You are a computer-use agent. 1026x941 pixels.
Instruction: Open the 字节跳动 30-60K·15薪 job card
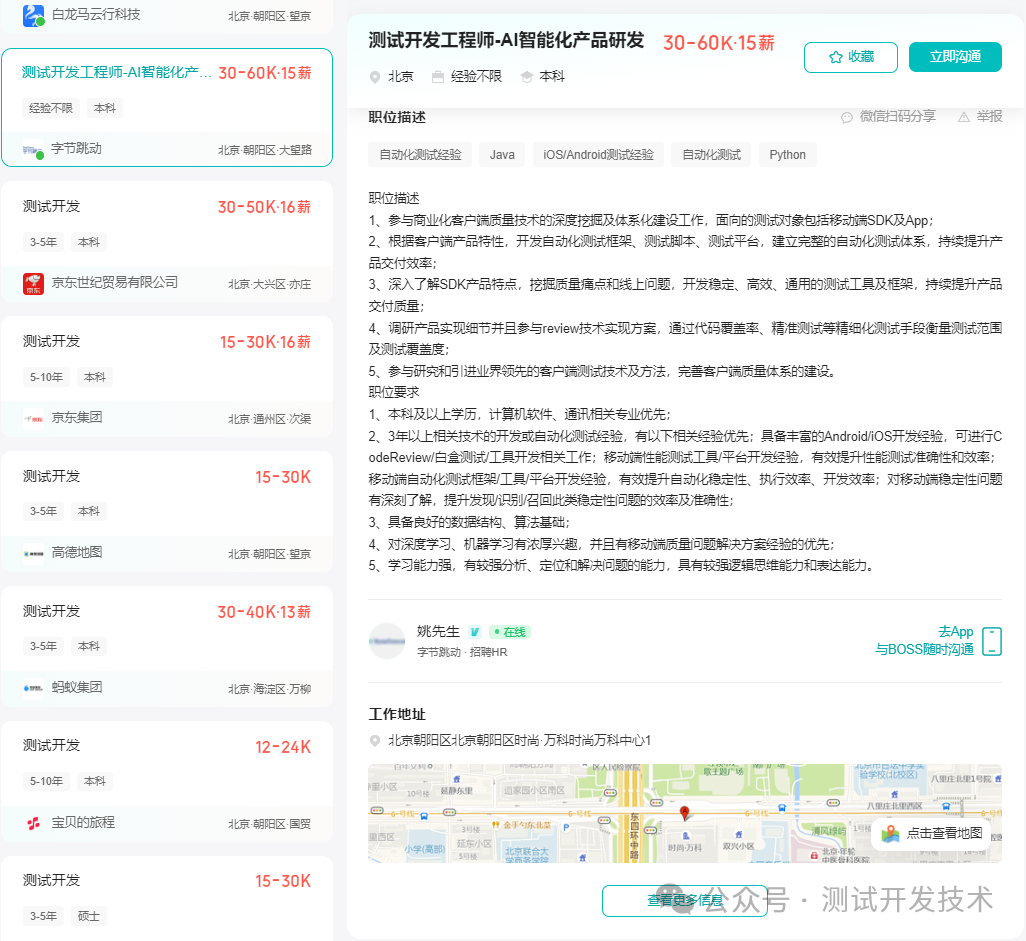point(167,107)
